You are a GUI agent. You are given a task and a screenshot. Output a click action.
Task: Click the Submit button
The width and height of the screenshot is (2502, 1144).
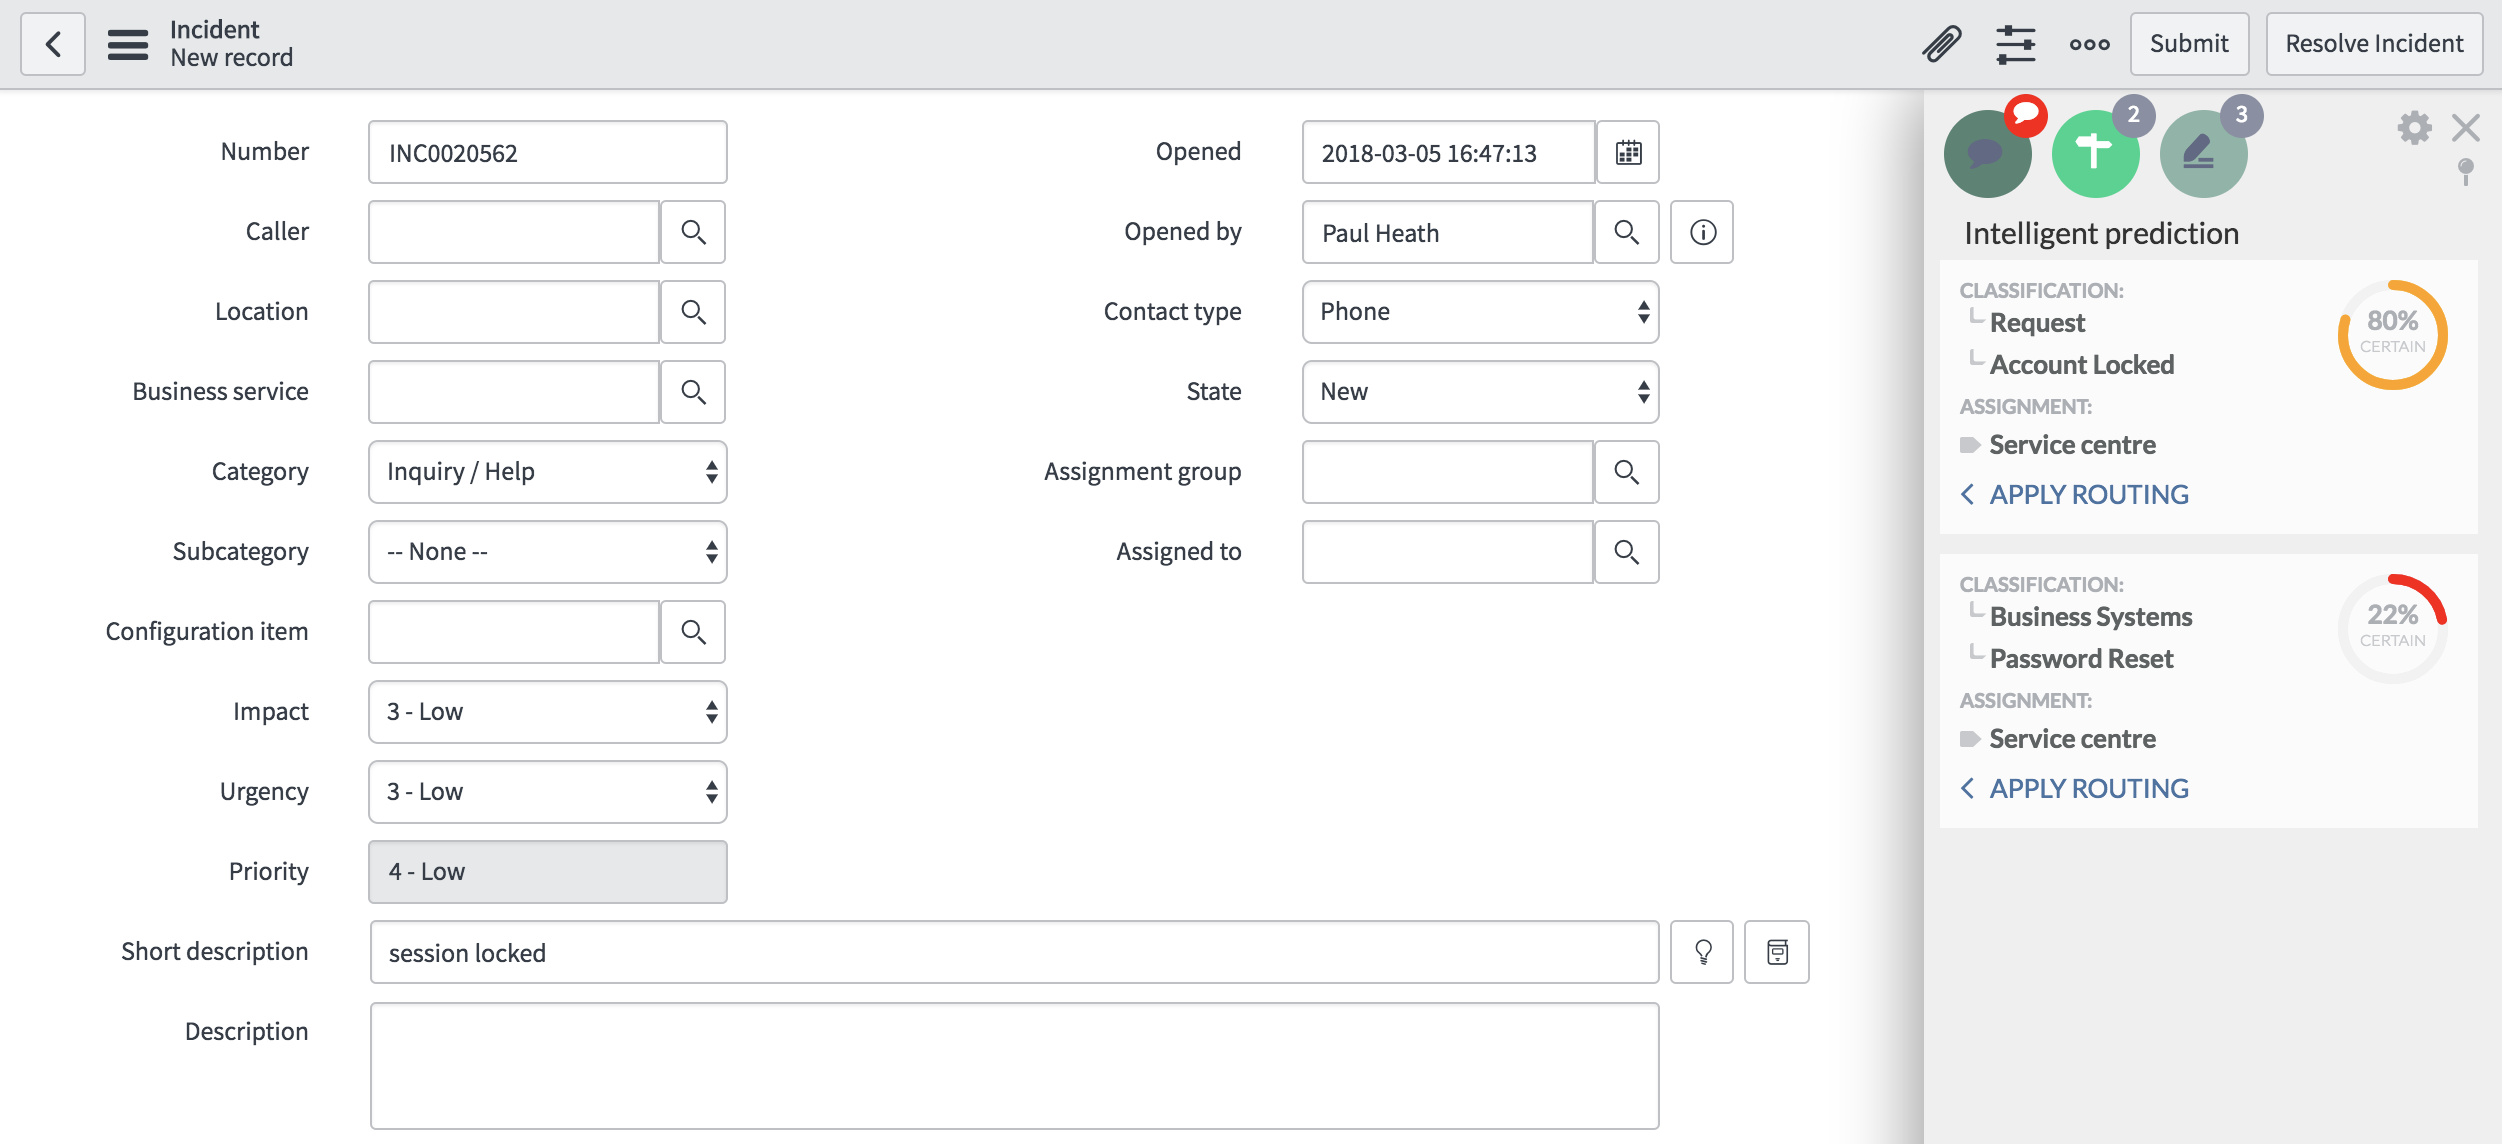point(2188,44)
